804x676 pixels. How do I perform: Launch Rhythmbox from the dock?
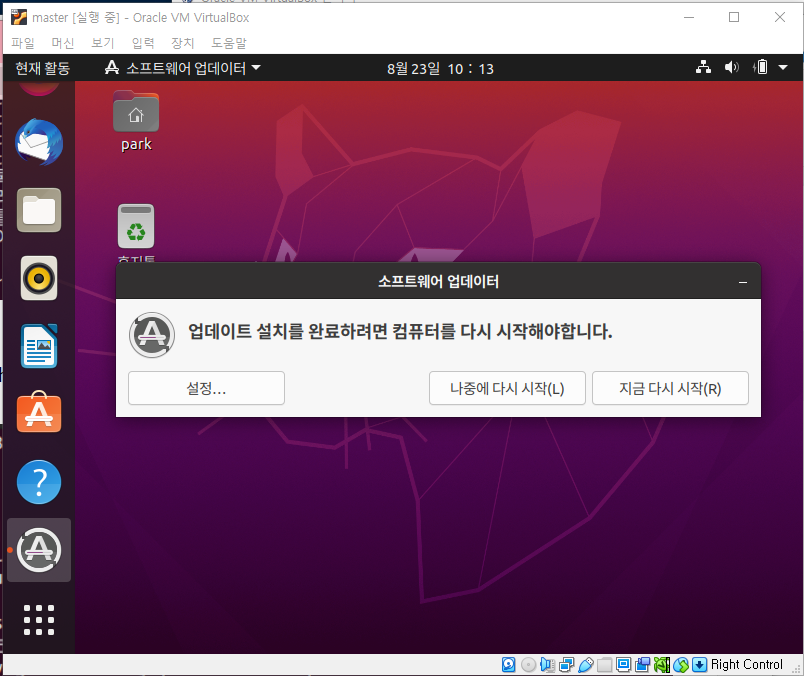[x=39, y=279]
